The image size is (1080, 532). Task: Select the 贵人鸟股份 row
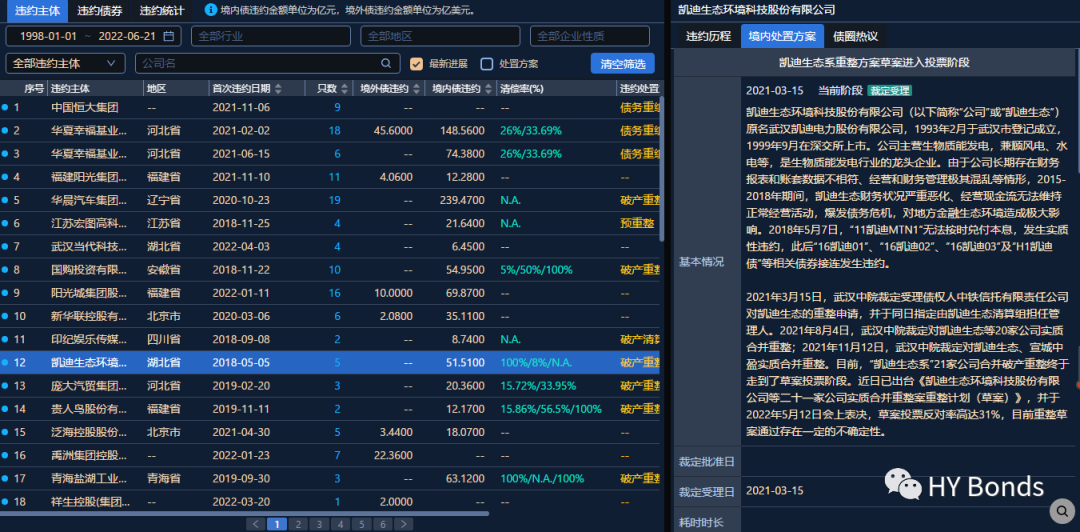pyautogui.click(x=331, y=409)
